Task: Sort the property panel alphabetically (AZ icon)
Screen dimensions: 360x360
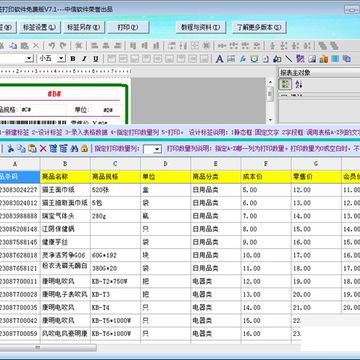Action: pos(299,84)
